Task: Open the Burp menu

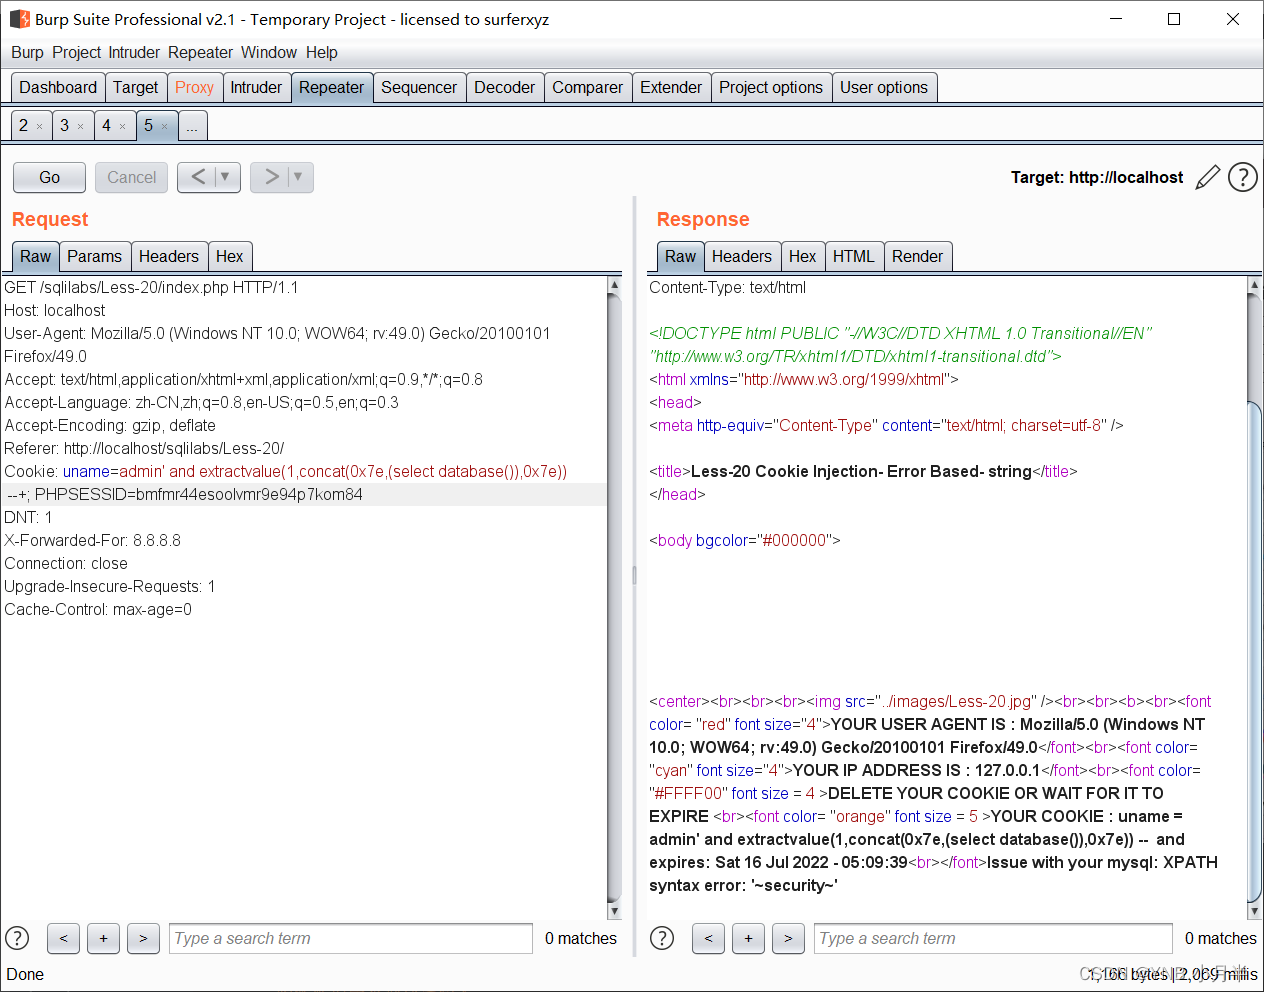Action: (27, 52)
